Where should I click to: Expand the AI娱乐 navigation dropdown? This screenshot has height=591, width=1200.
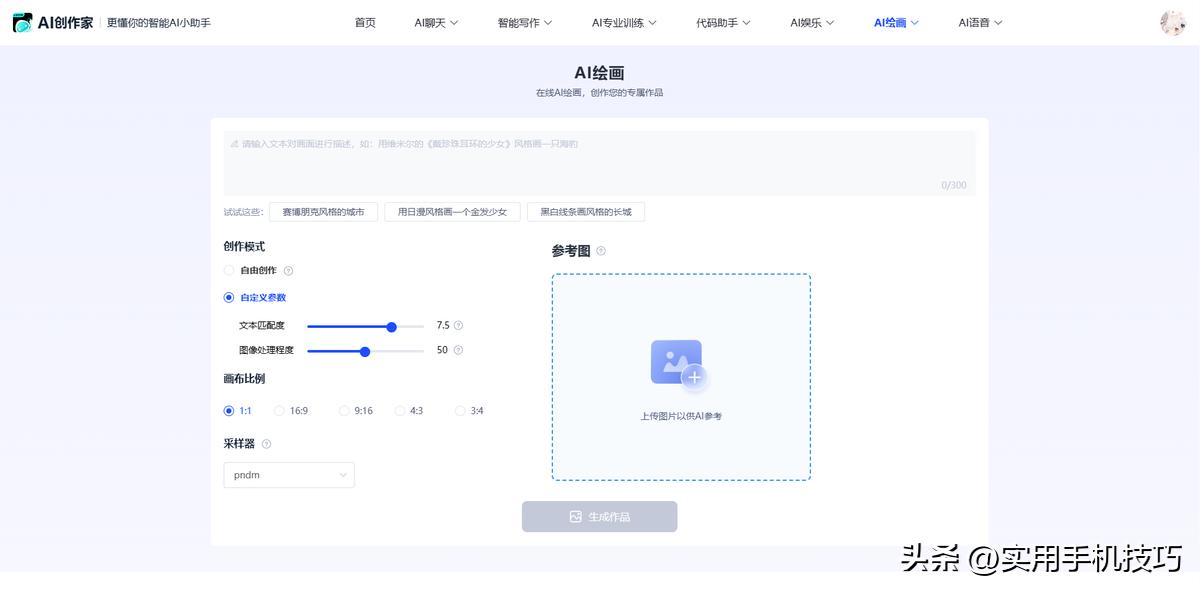812,21
